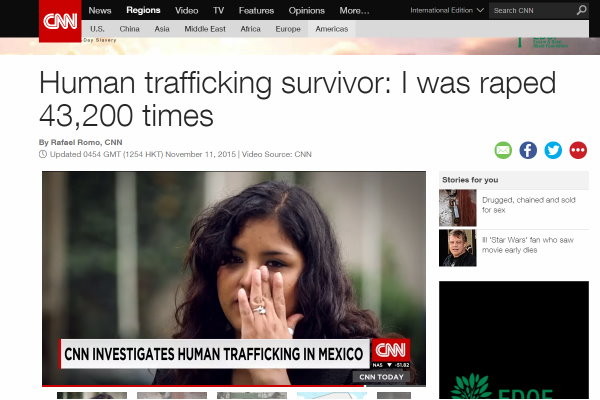
Task: Click the Star Wars fan story thumbnail
Action: pyautogui.click(x=458, y=248)
